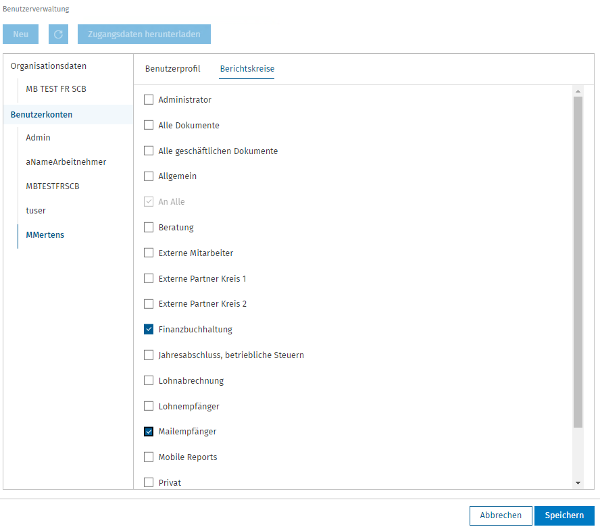This screenshot has height=531, width=600.
Task: Enable the Beratung checkbox
Action: [148, 227]
